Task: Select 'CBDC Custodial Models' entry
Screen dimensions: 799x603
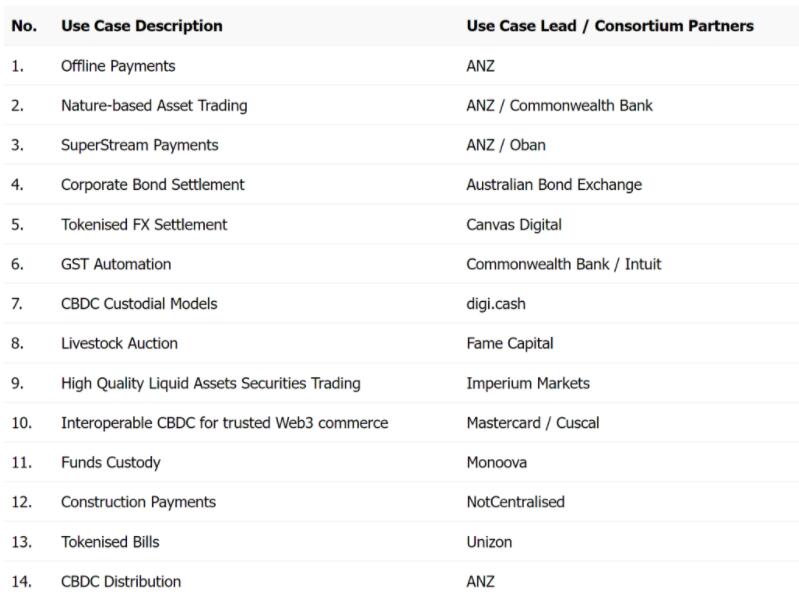Action: point(139,304)
